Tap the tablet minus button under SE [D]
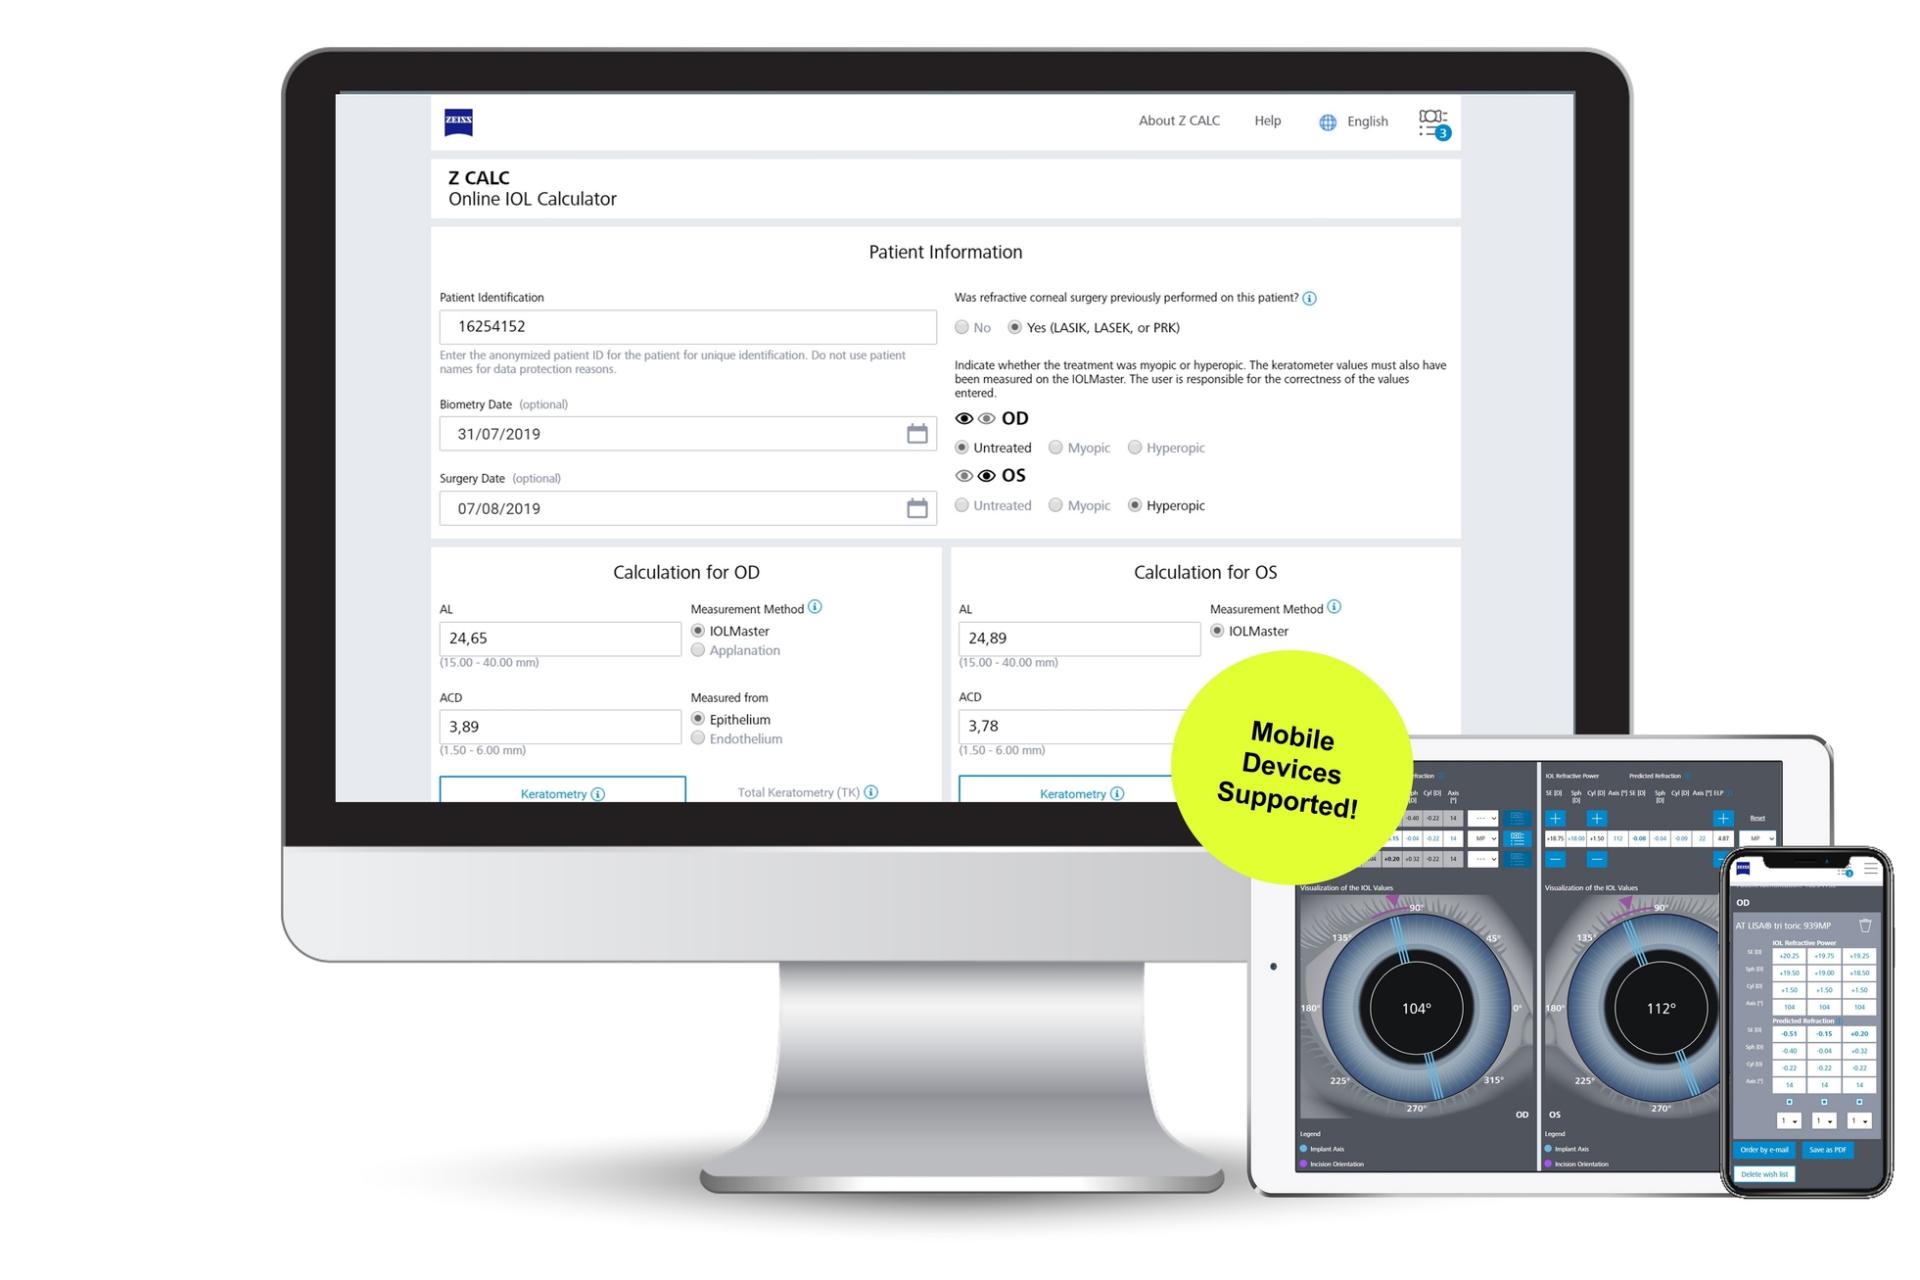The height and width of the screenshot is (1280, 1920). 1555,859
